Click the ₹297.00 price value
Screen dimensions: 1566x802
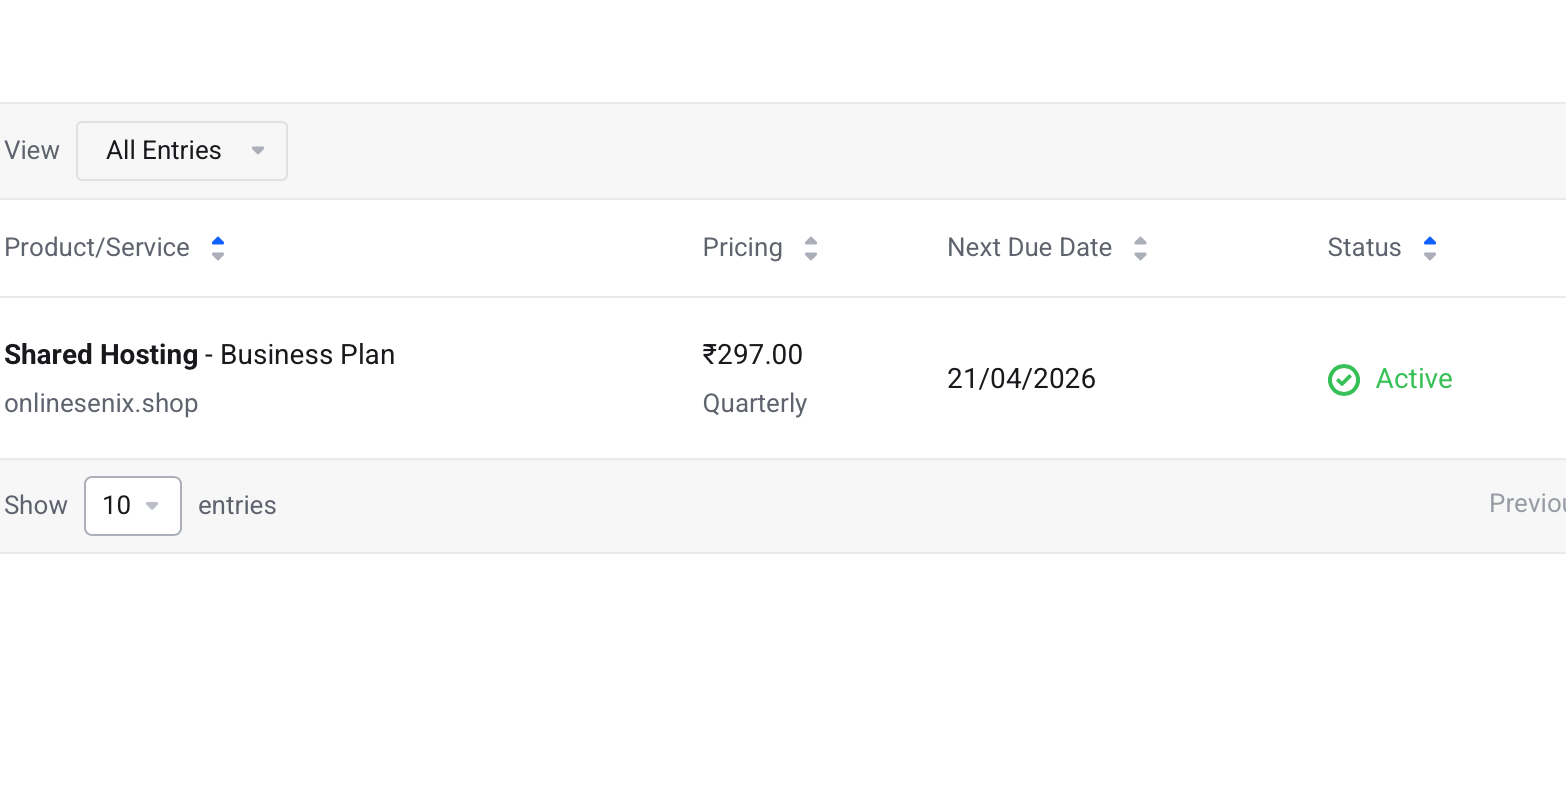[753, 355]
